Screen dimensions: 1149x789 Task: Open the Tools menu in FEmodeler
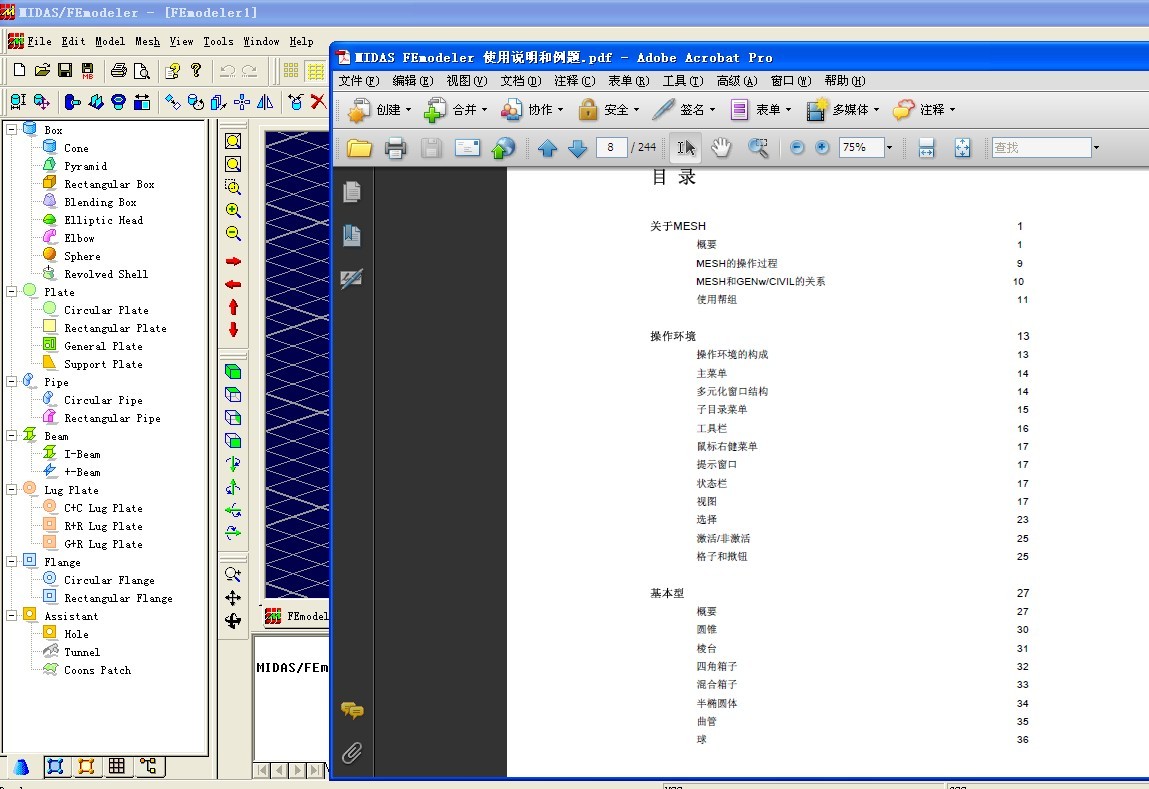(218, 42)
